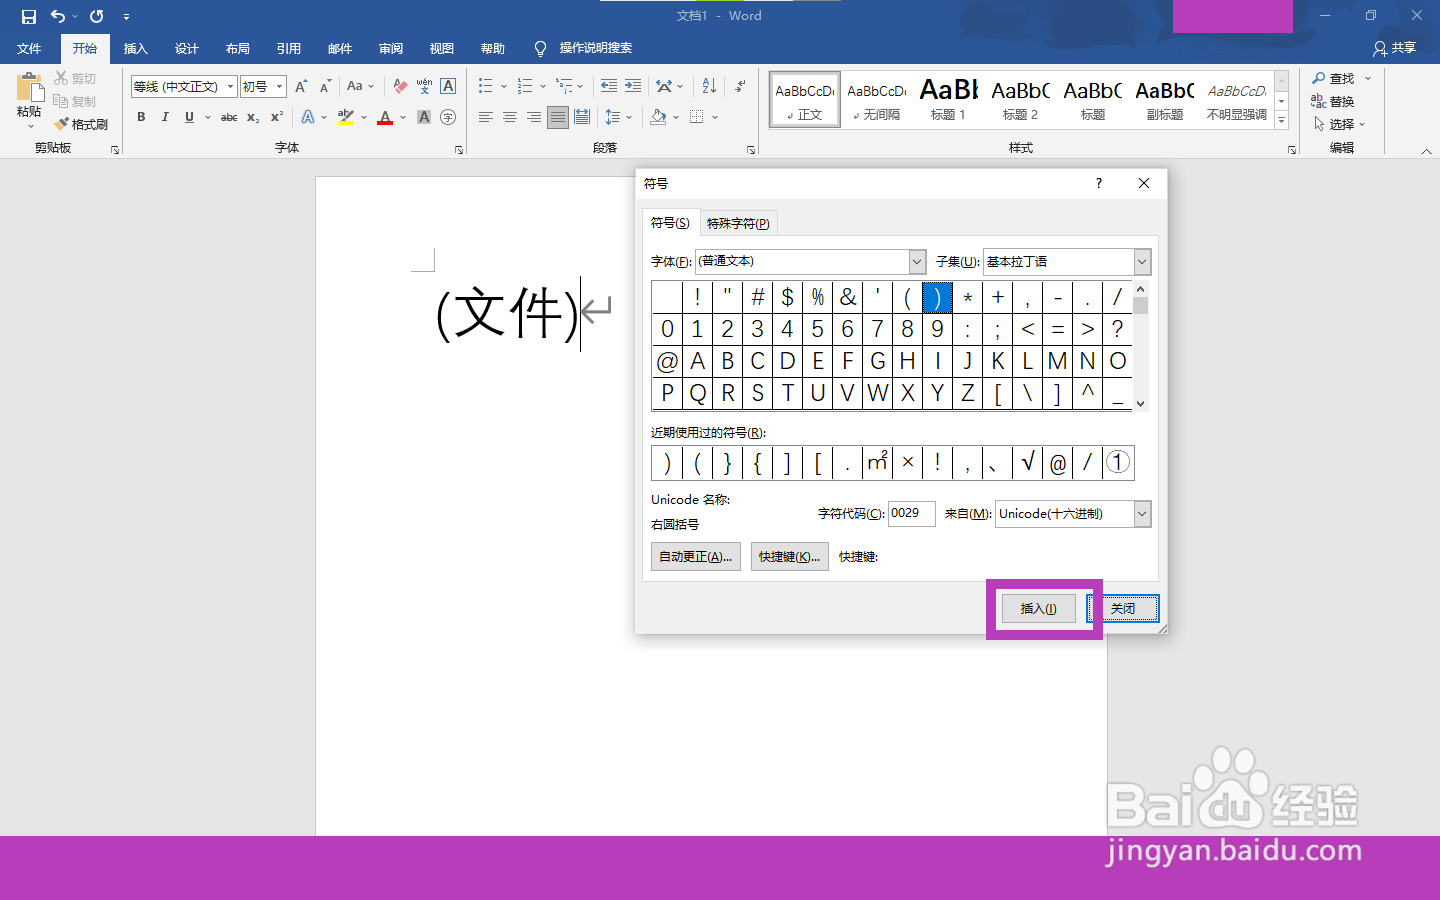Click the Share button

[x=1394, y=48]
